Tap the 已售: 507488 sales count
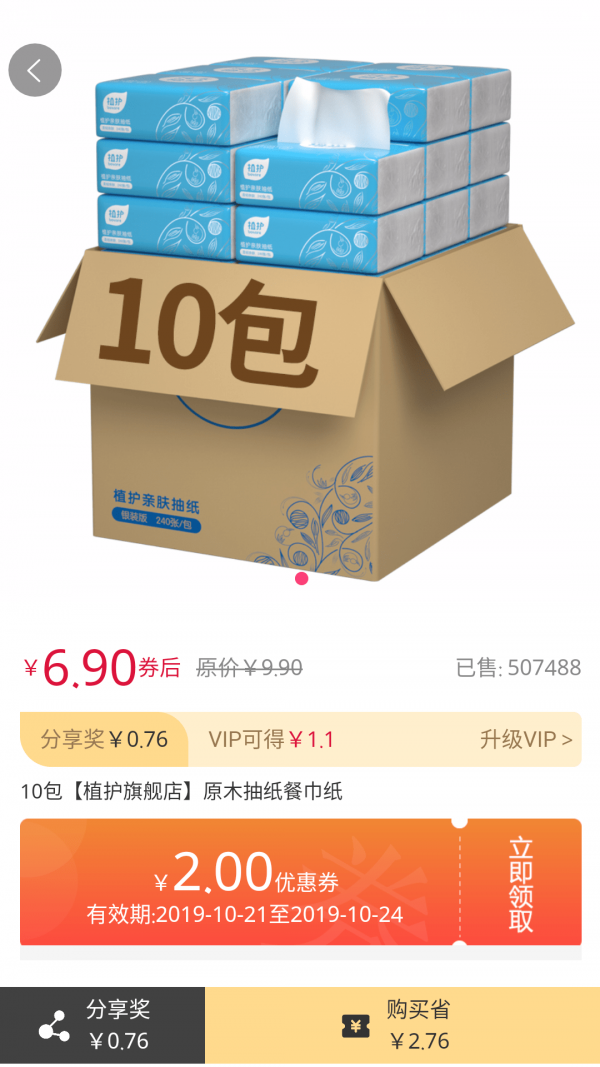Viewport: 600px width, 1067px height. [518, 668]
